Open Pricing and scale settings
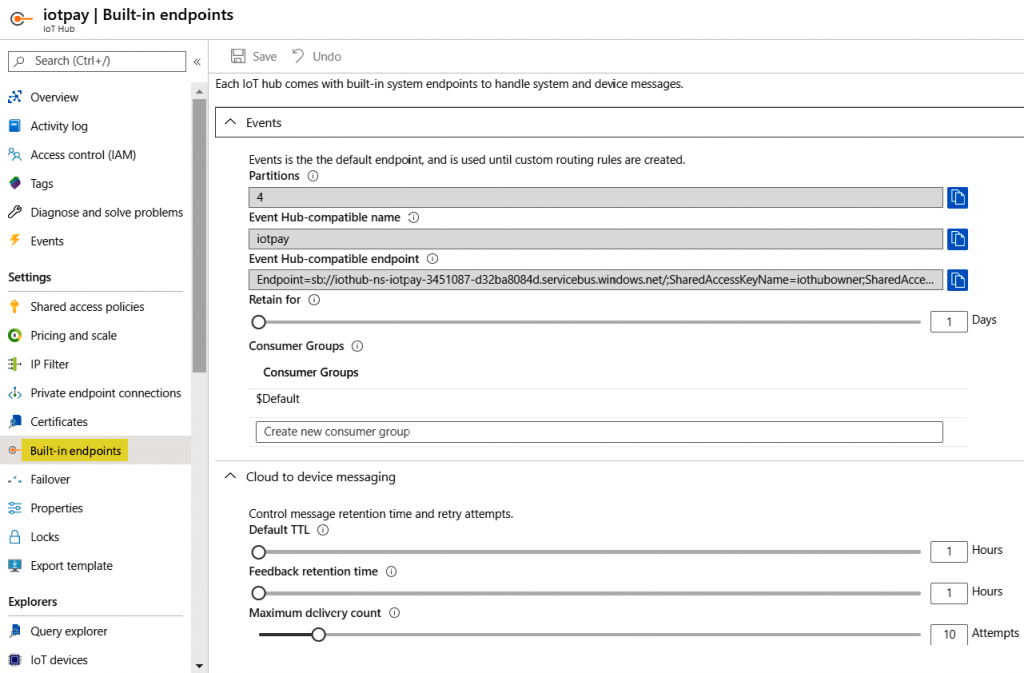 point(73,336)
